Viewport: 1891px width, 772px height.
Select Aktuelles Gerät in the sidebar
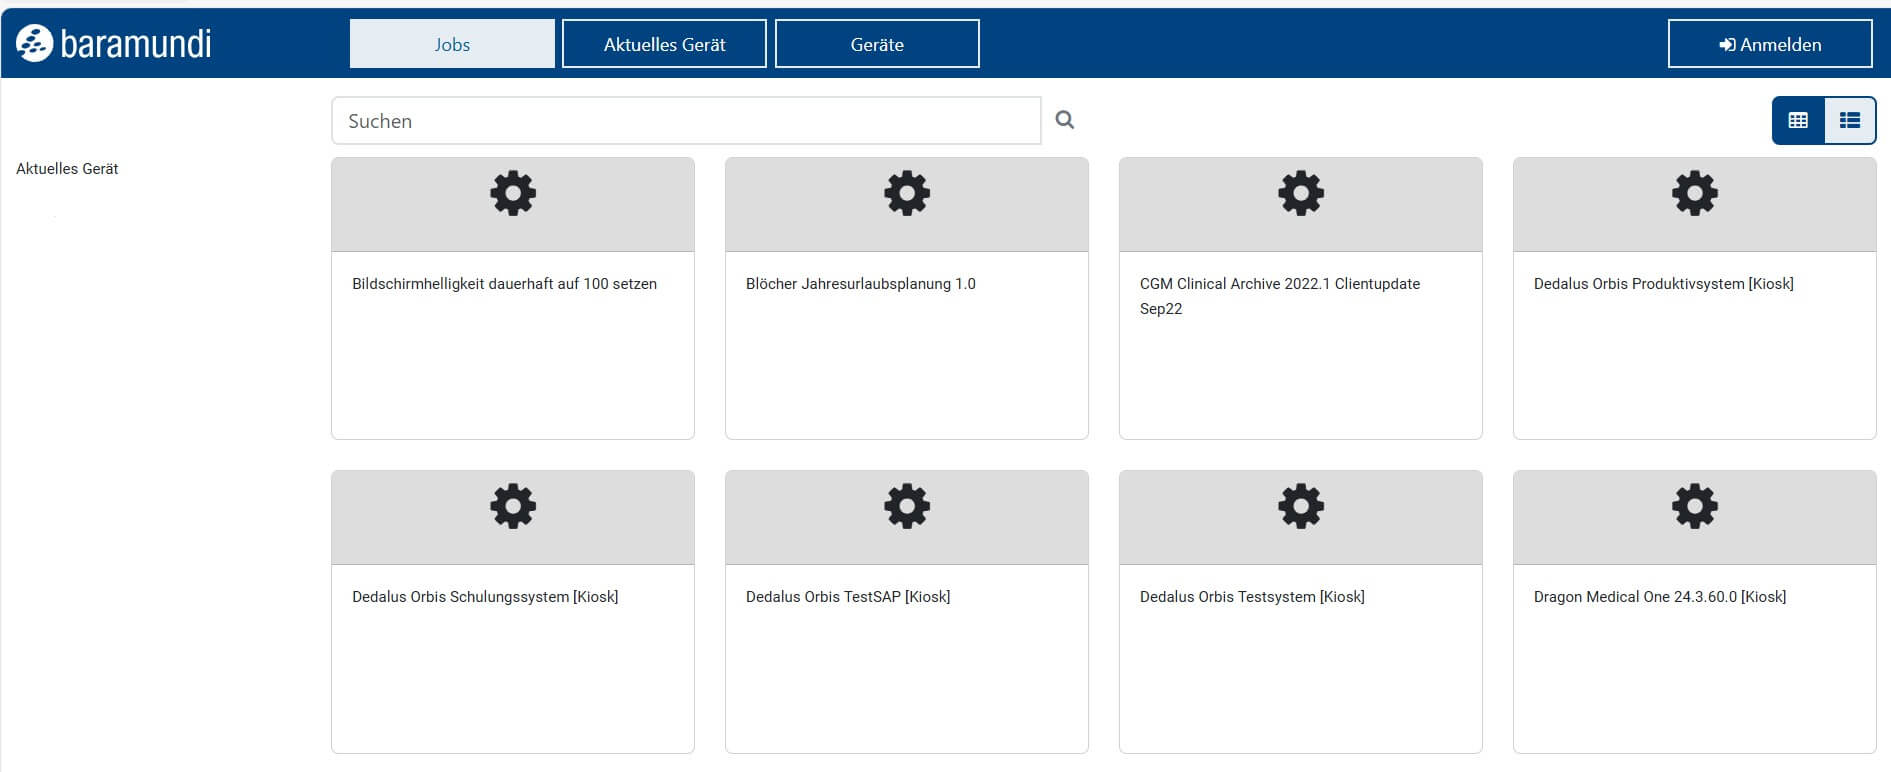(x=67, y=169)
